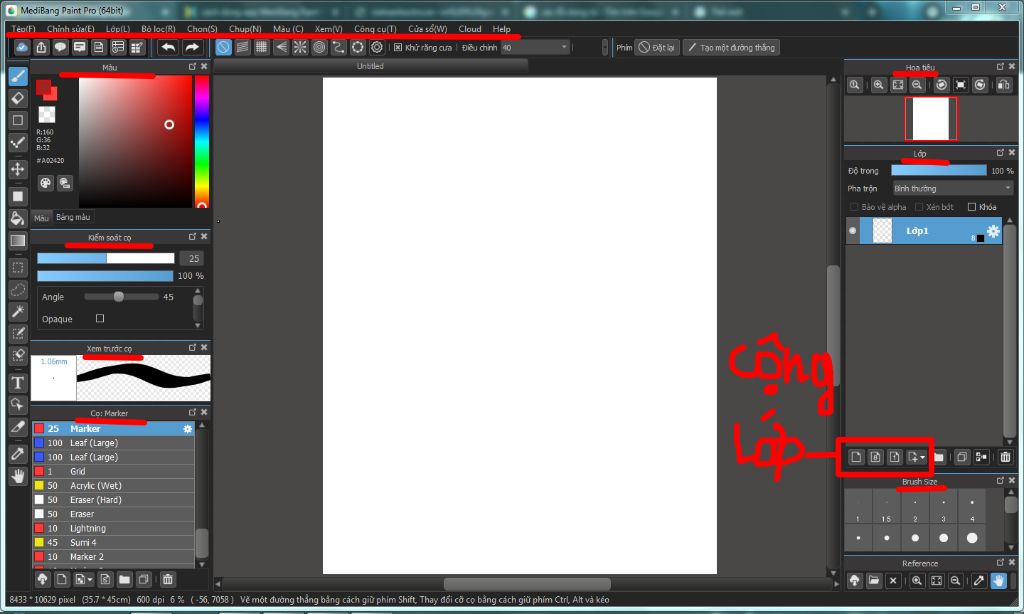Open the Chỉnh sửa(E) menu
1024x614 pixels.
coord(71,29)
